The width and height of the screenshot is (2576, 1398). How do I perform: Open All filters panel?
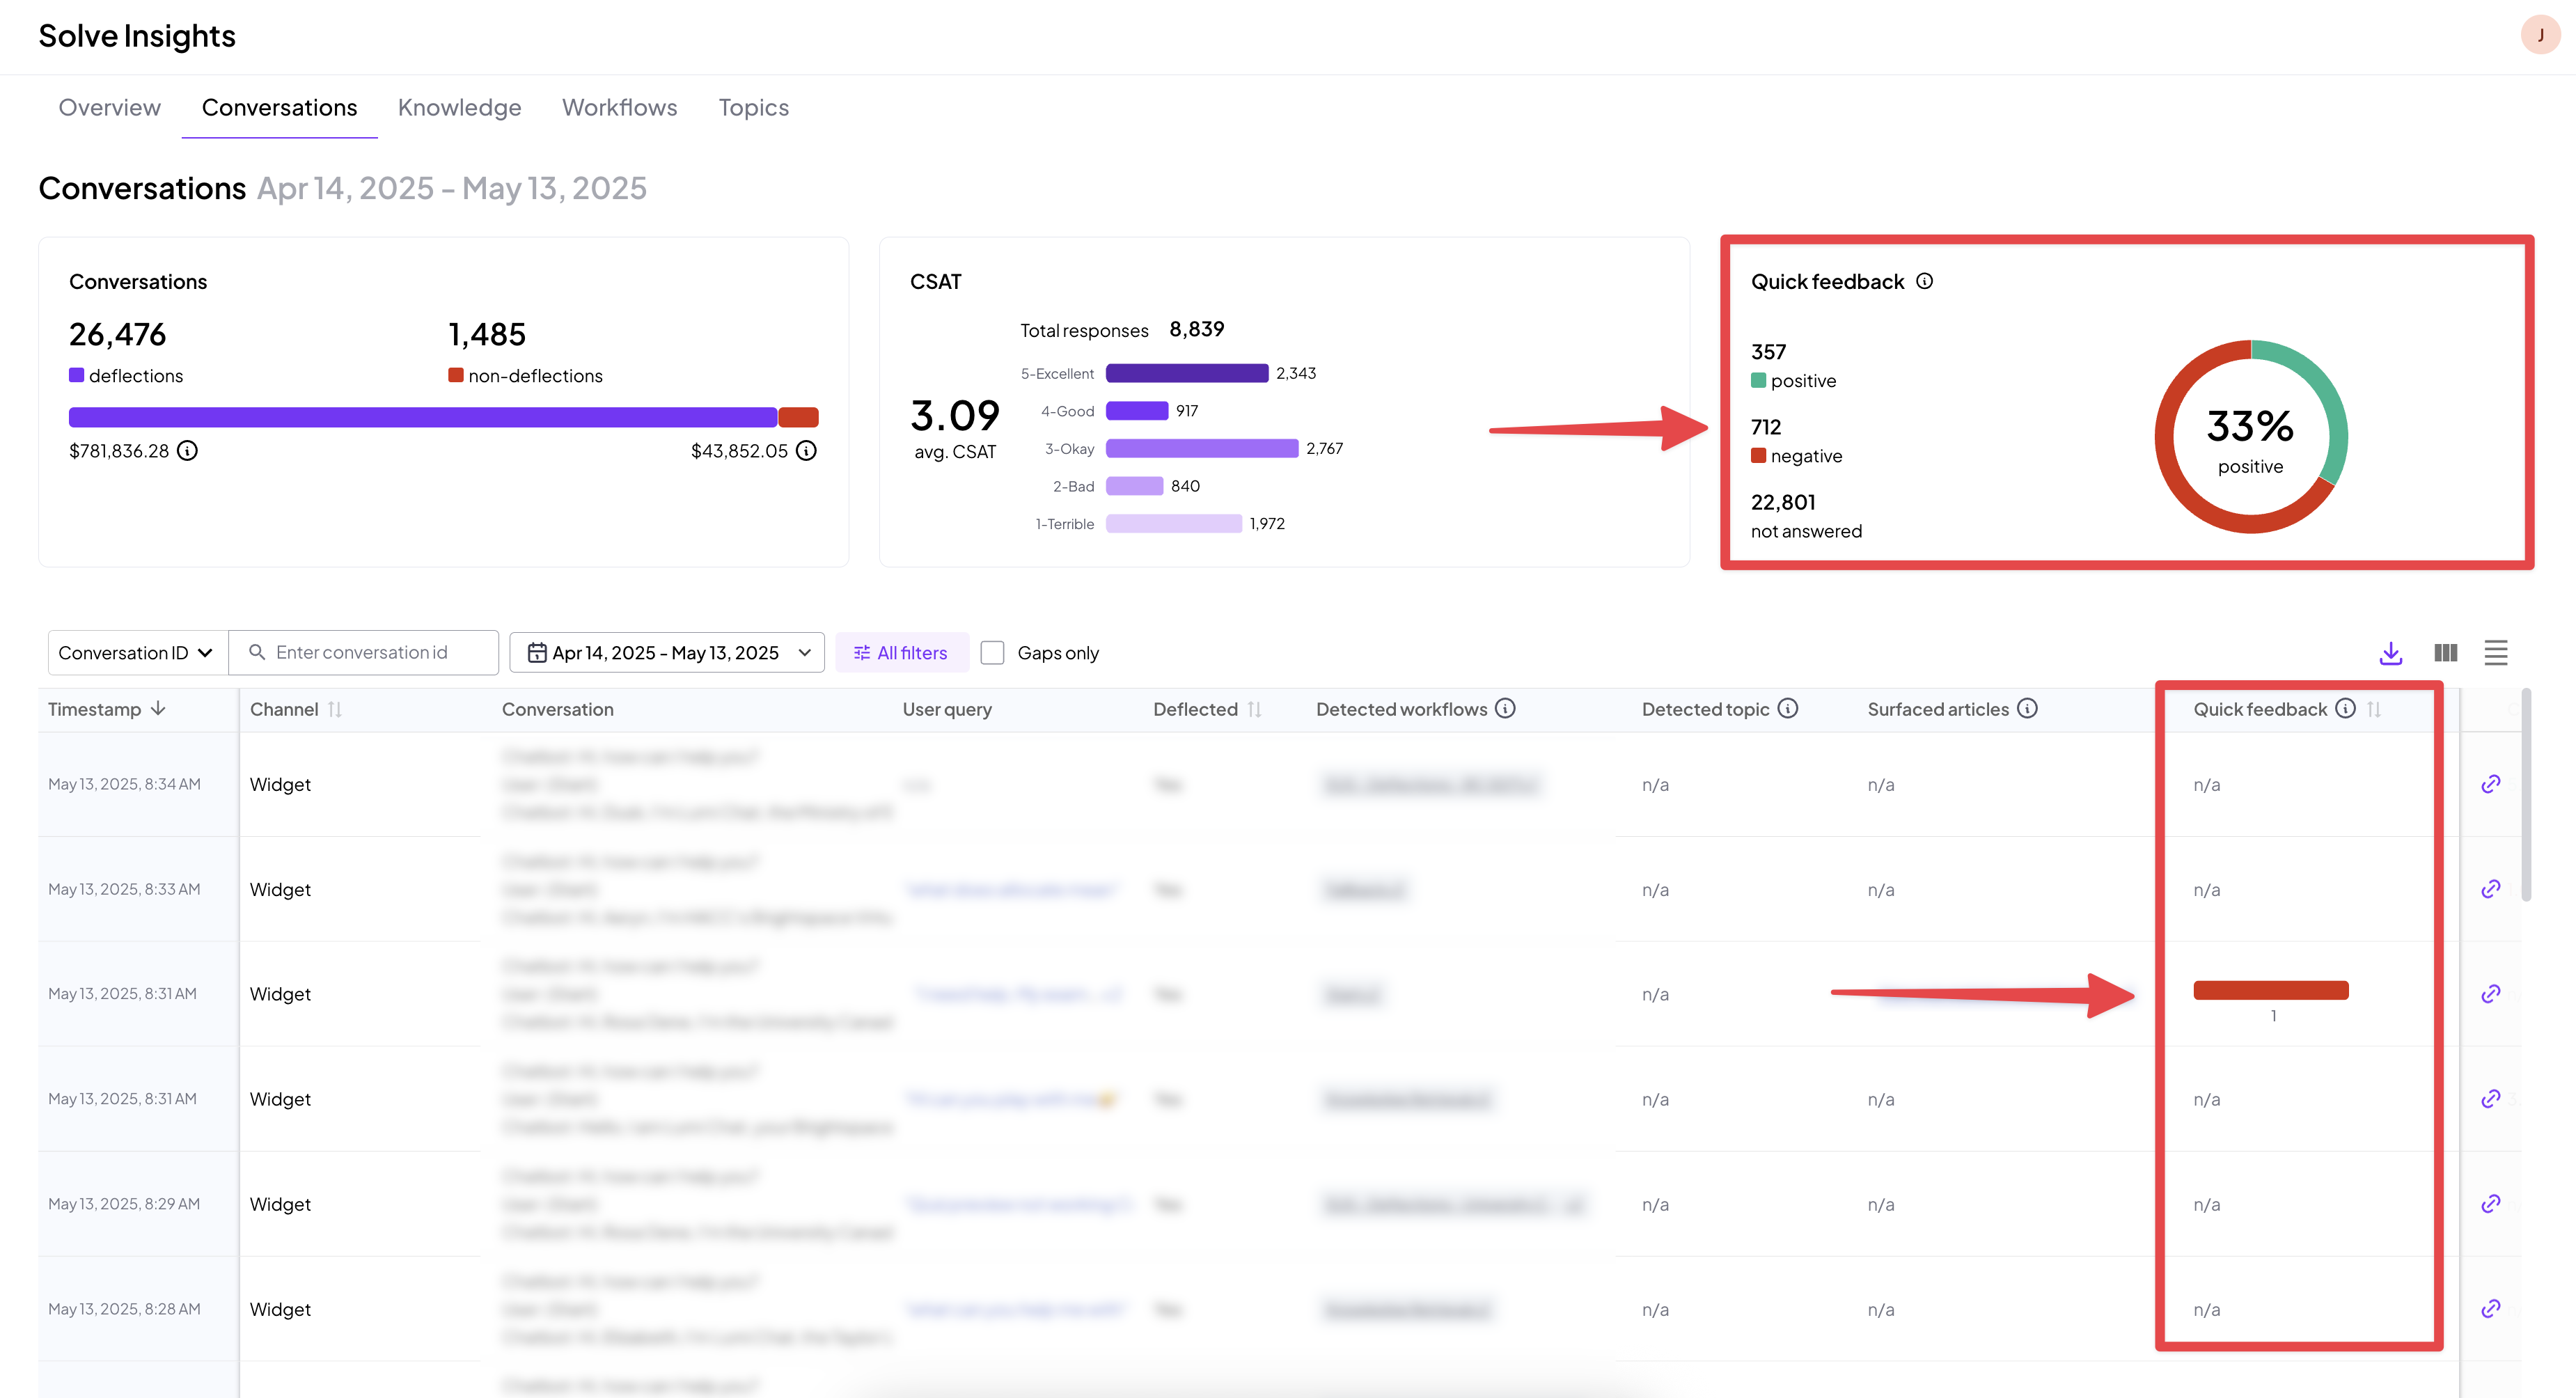pos(901,653)
